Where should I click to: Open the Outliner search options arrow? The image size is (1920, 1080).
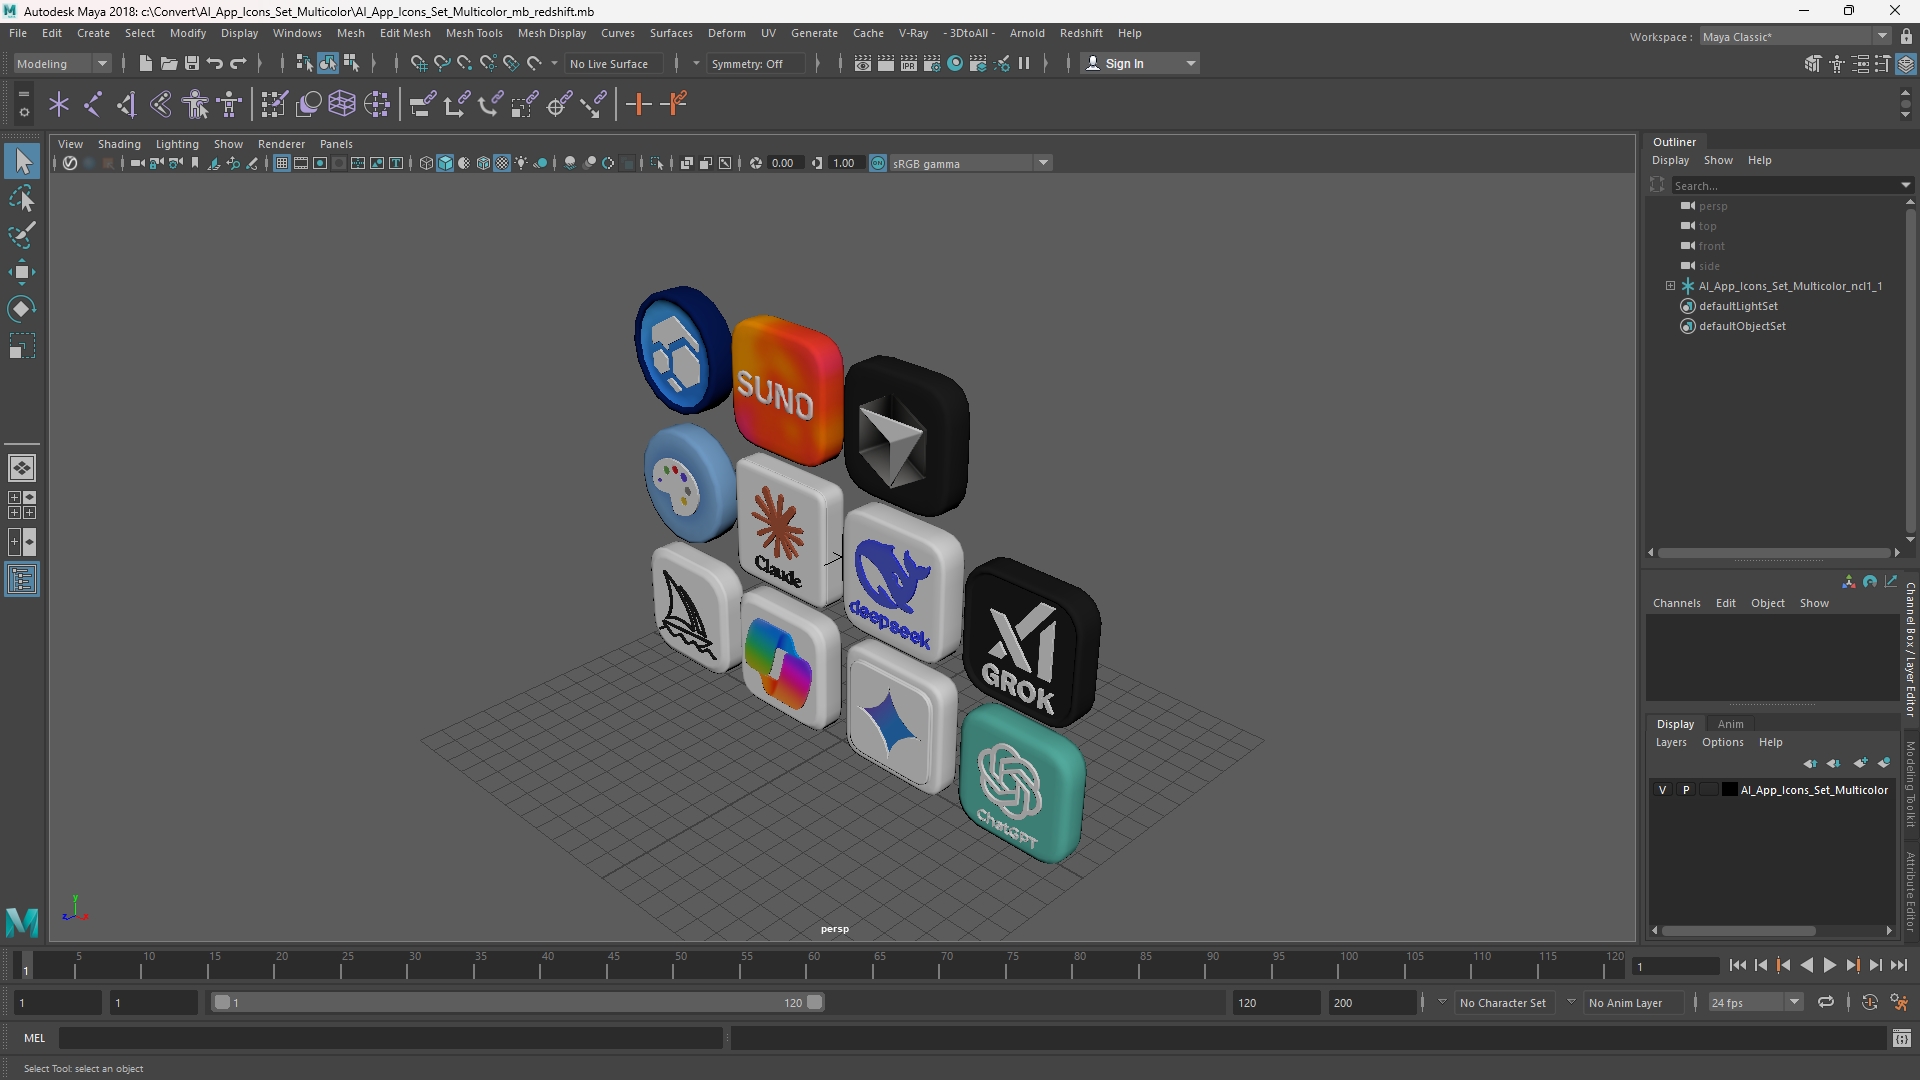[1905, 185]
